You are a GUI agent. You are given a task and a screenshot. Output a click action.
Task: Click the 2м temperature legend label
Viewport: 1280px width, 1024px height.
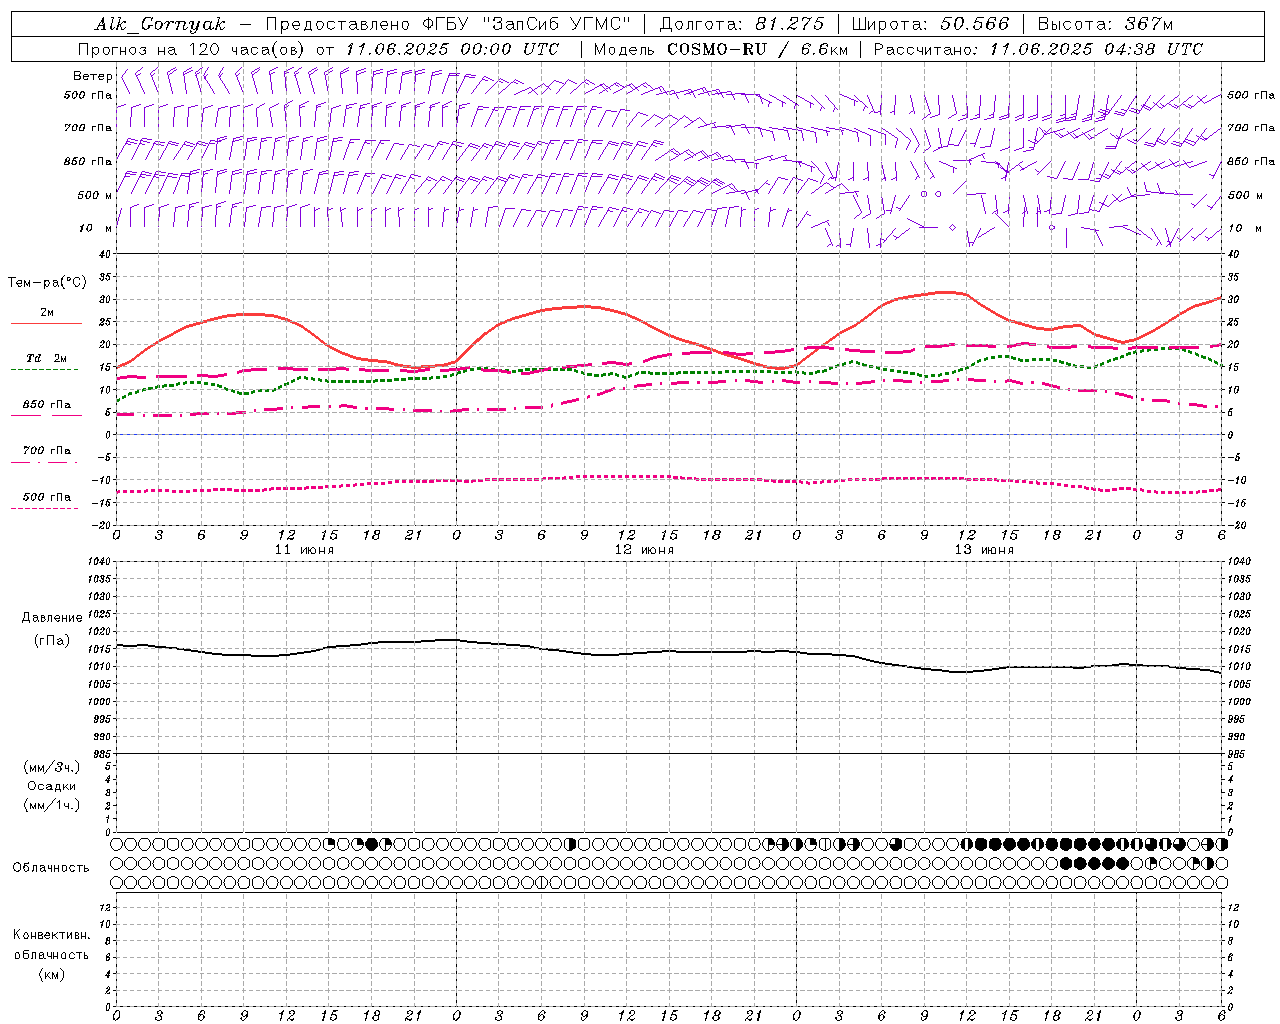tap(47, 313)
